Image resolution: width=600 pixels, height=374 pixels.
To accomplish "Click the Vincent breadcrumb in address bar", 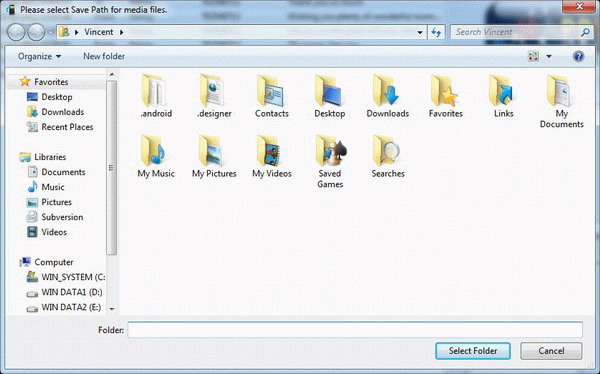I will 99,32.
